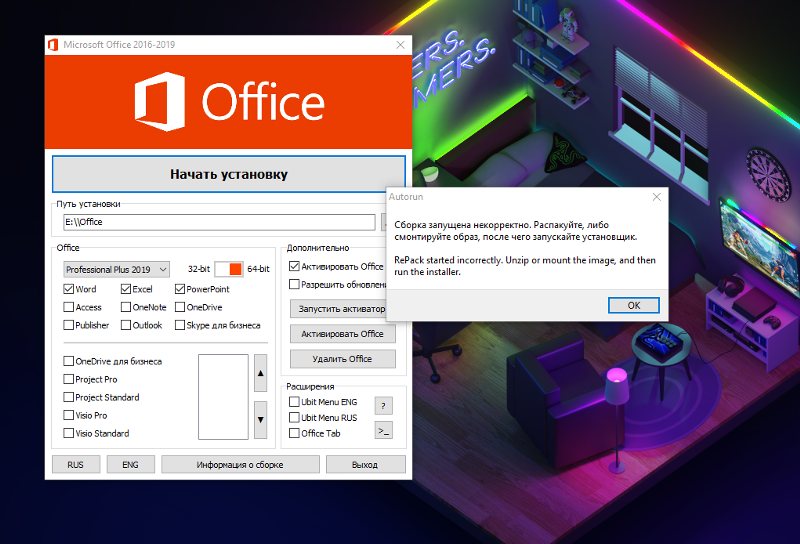Click the install path field E:\\Office

tap(219, 222)
